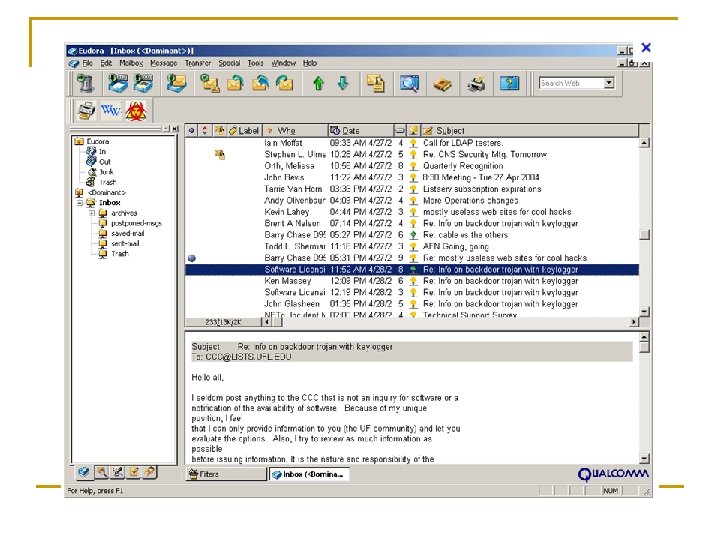The width and height of the screenshot is (720, 540).
Task: Click the attachment column header icon
Action: 219,130
